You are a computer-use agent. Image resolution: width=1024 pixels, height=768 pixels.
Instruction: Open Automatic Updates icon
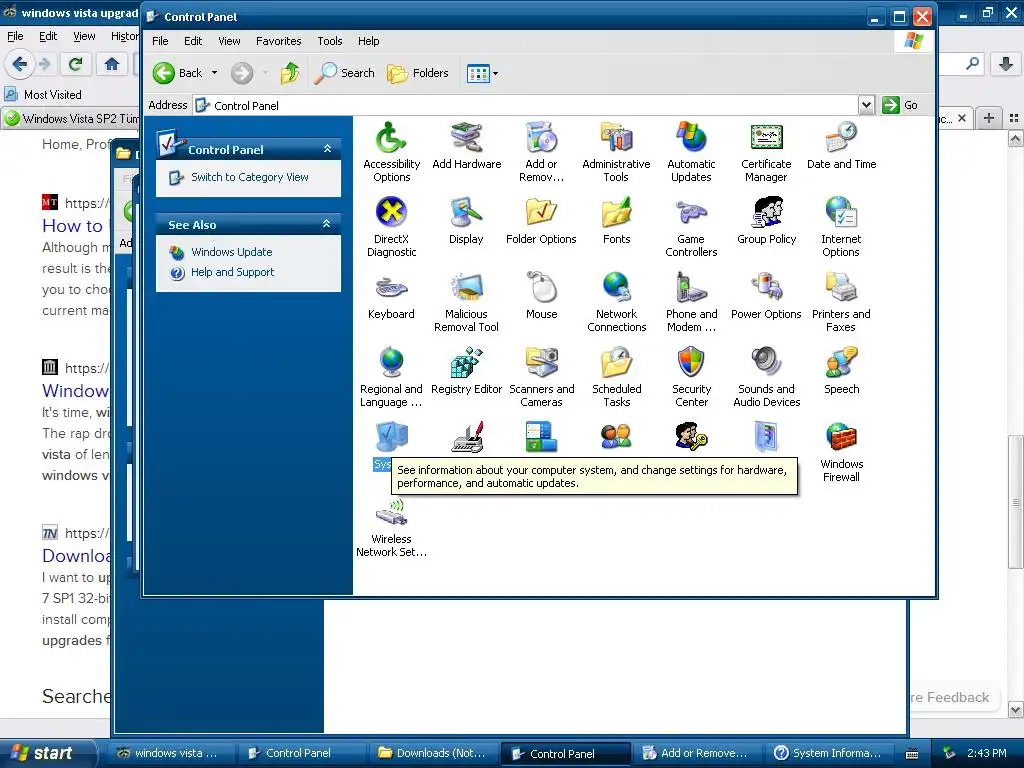[x=691, y=152]
